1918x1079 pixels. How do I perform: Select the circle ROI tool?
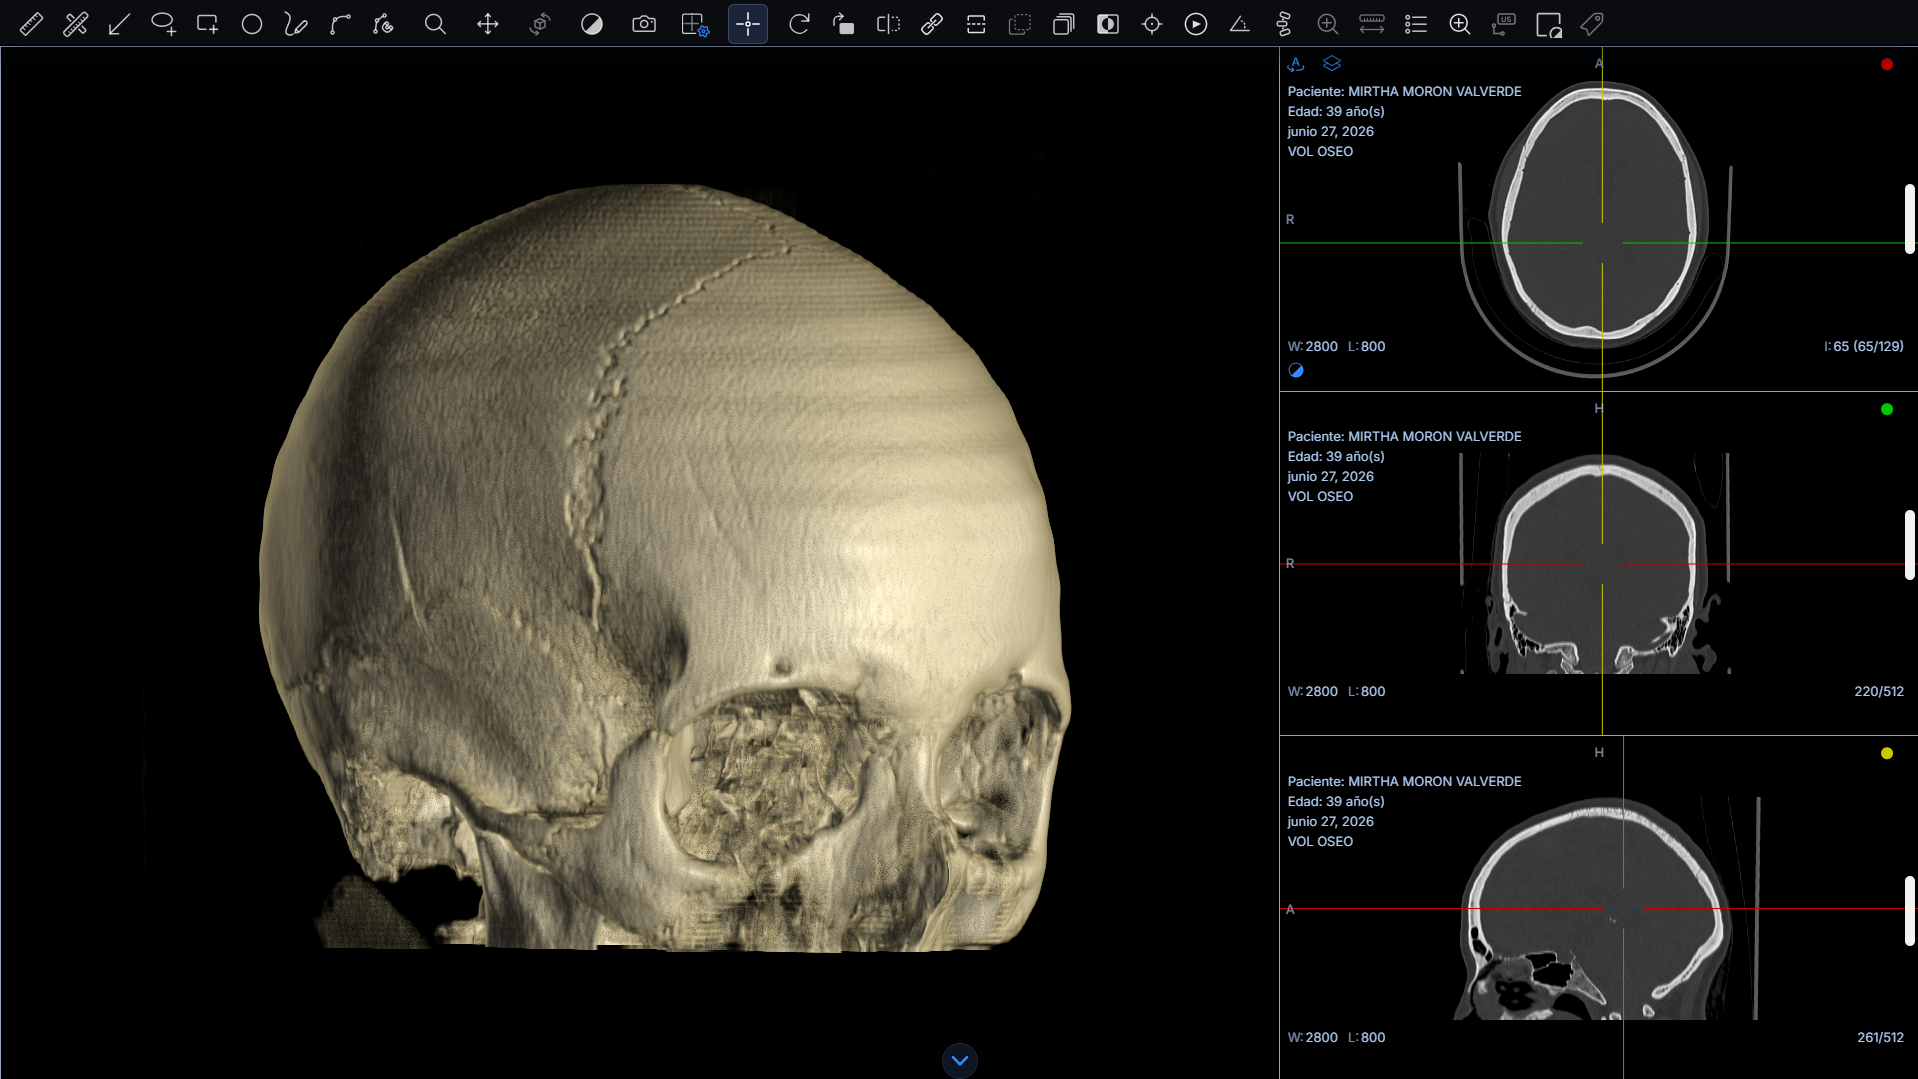(x=251, y=24)
